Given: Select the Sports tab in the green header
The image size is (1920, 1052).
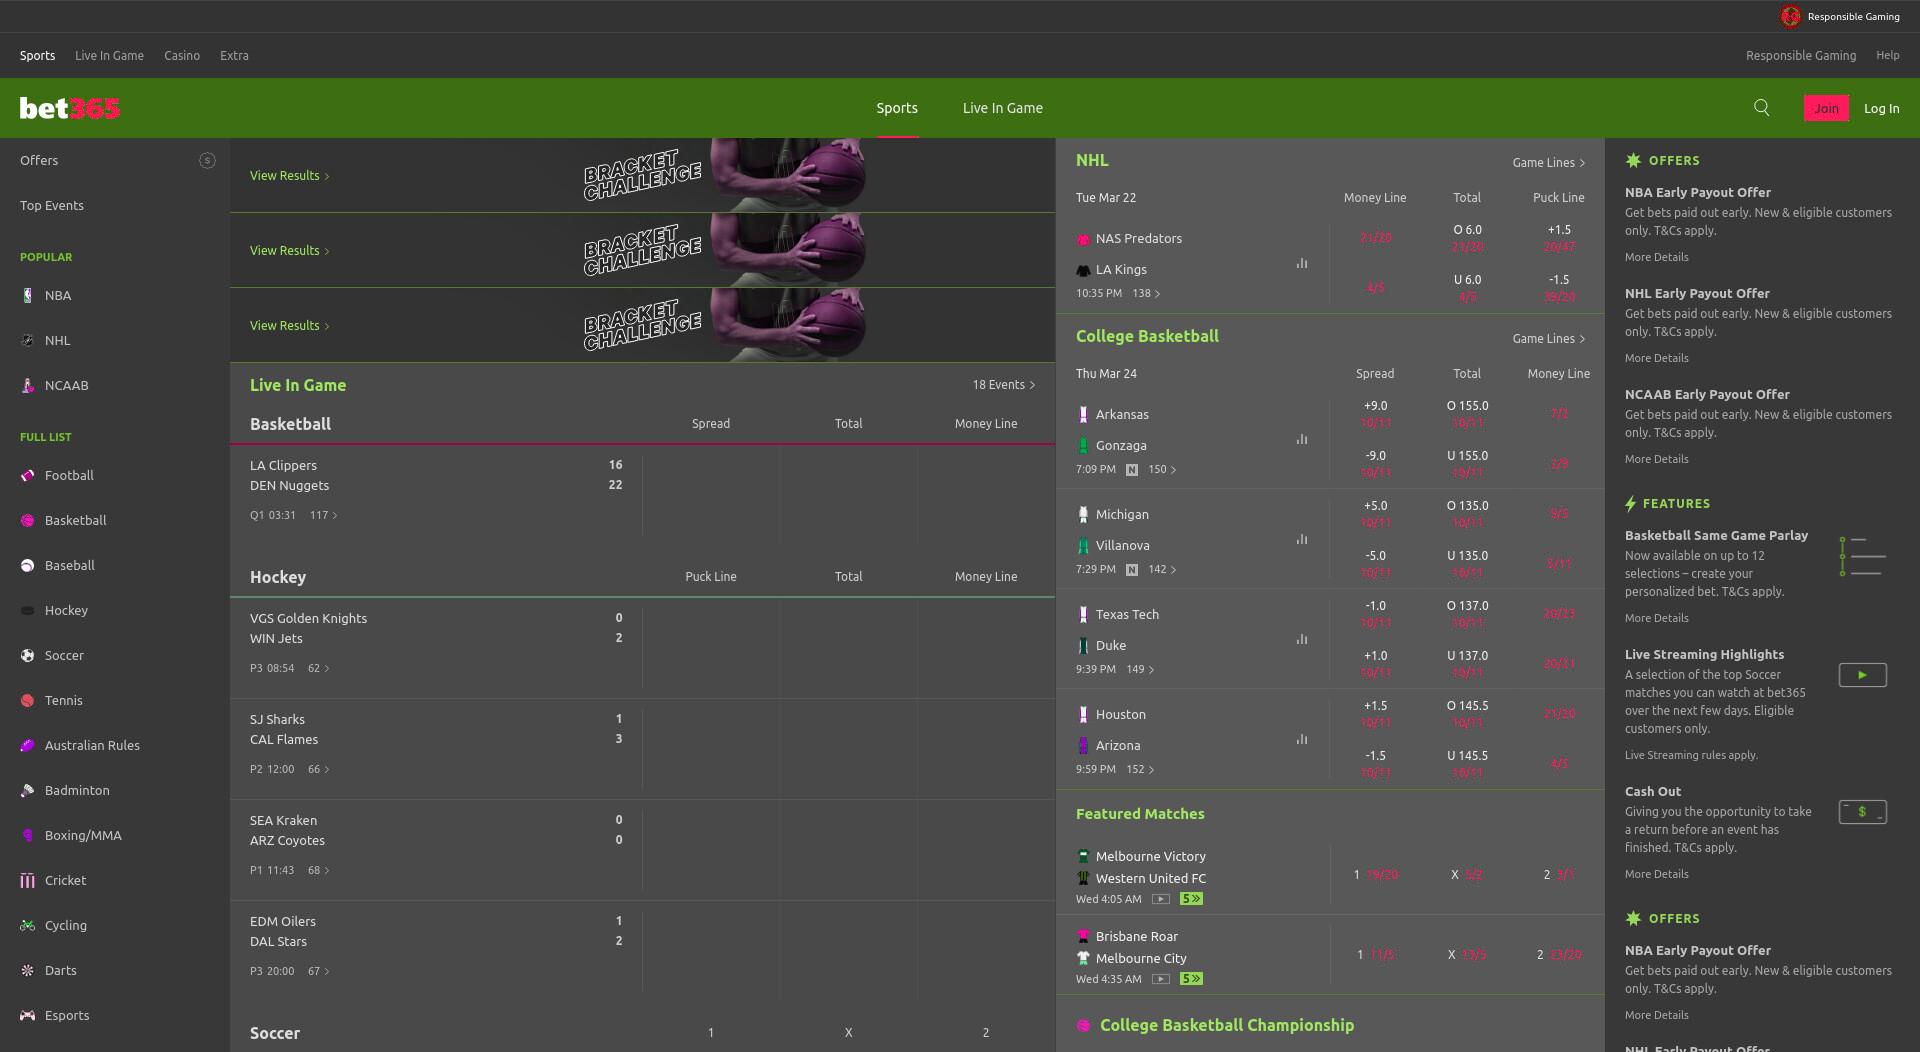Looking at the screenshot, I should tap(897, 108).
